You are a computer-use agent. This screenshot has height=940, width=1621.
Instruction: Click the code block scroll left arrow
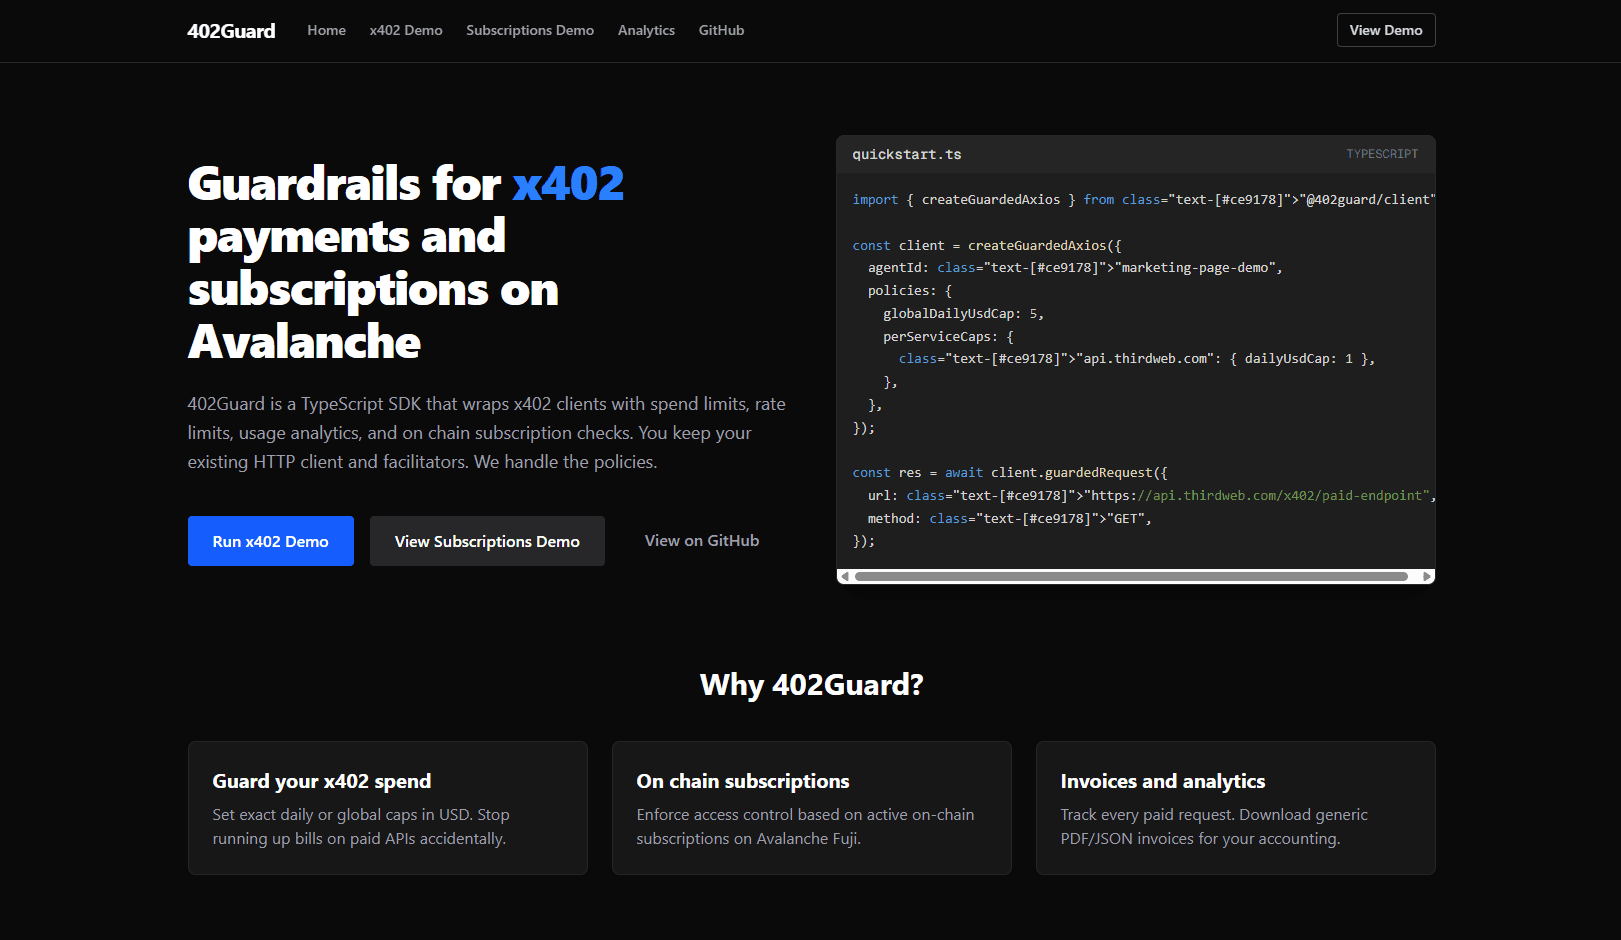(845, 576)
